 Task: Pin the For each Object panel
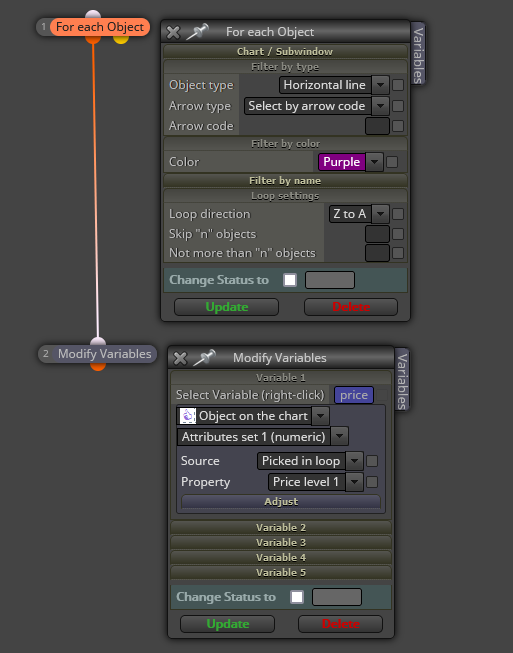197,32
